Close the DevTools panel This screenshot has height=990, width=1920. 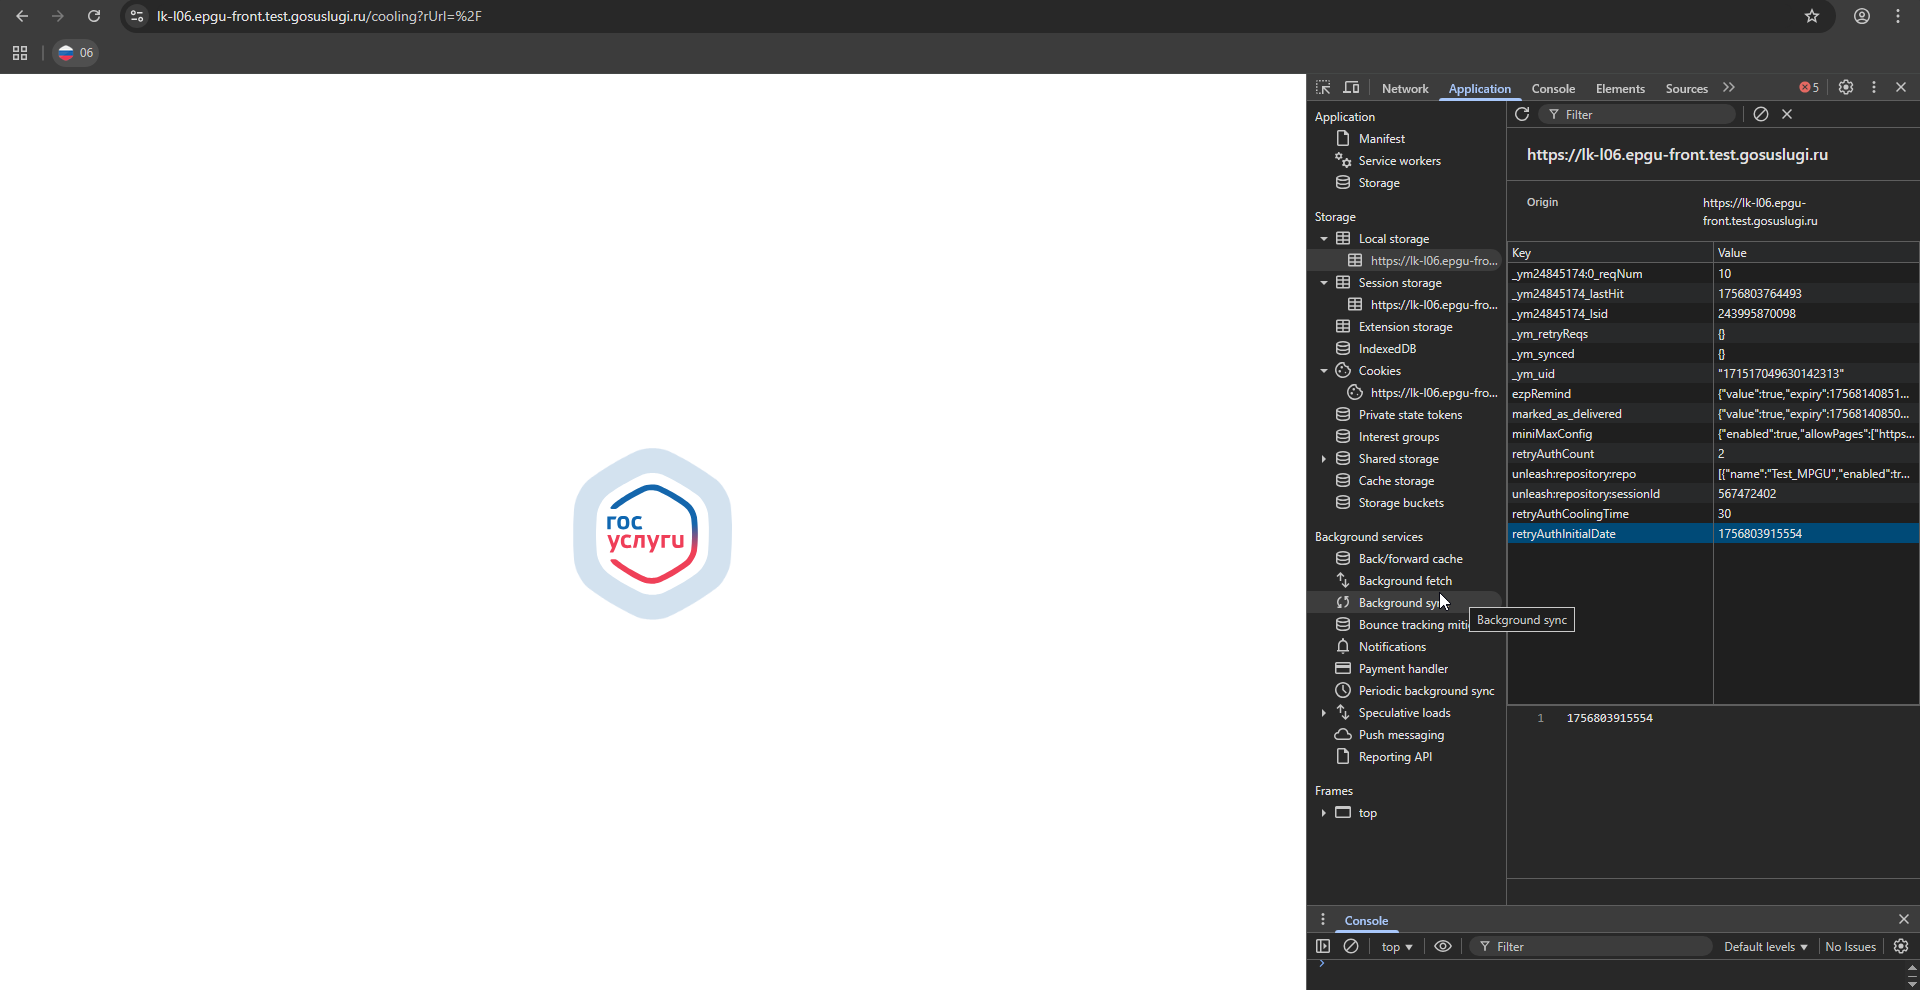1901,88
